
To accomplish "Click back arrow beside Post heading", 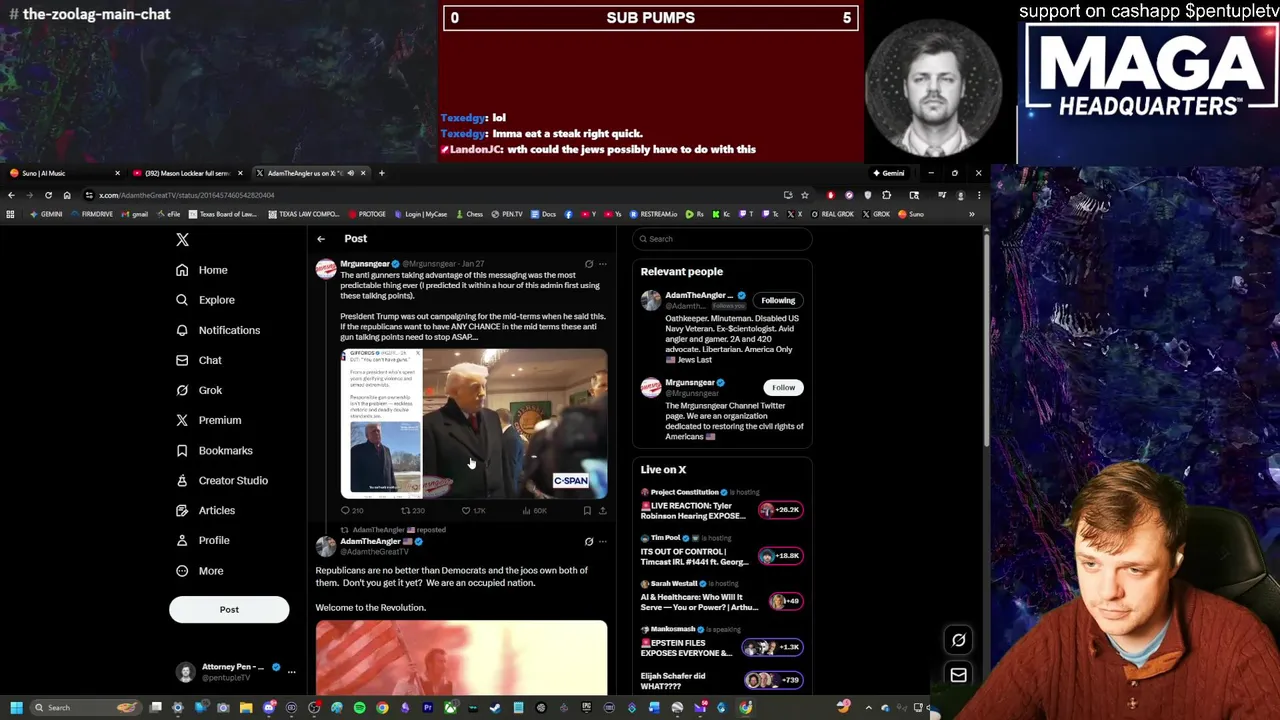I will click(x=321, y=239).
